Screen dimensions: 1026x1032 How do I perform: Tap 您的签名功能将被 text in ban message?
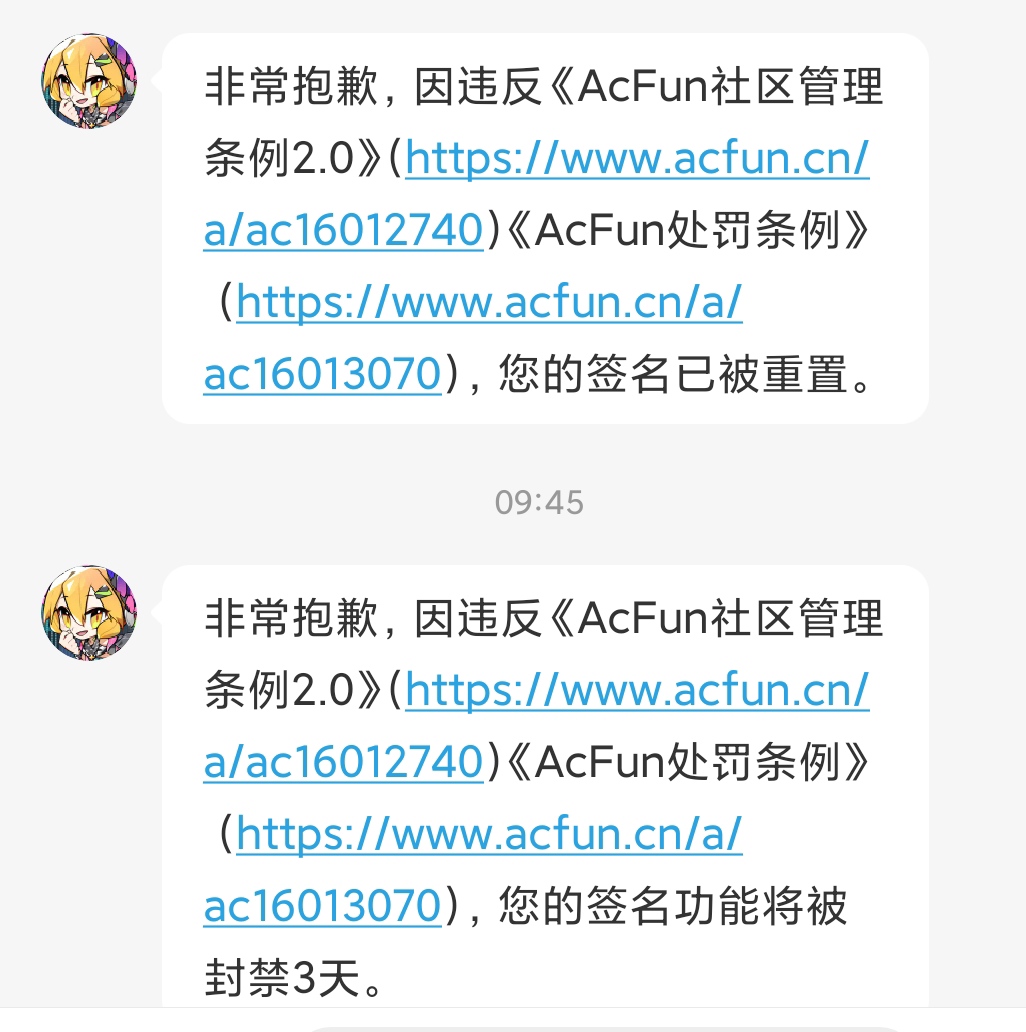[673, 906]
